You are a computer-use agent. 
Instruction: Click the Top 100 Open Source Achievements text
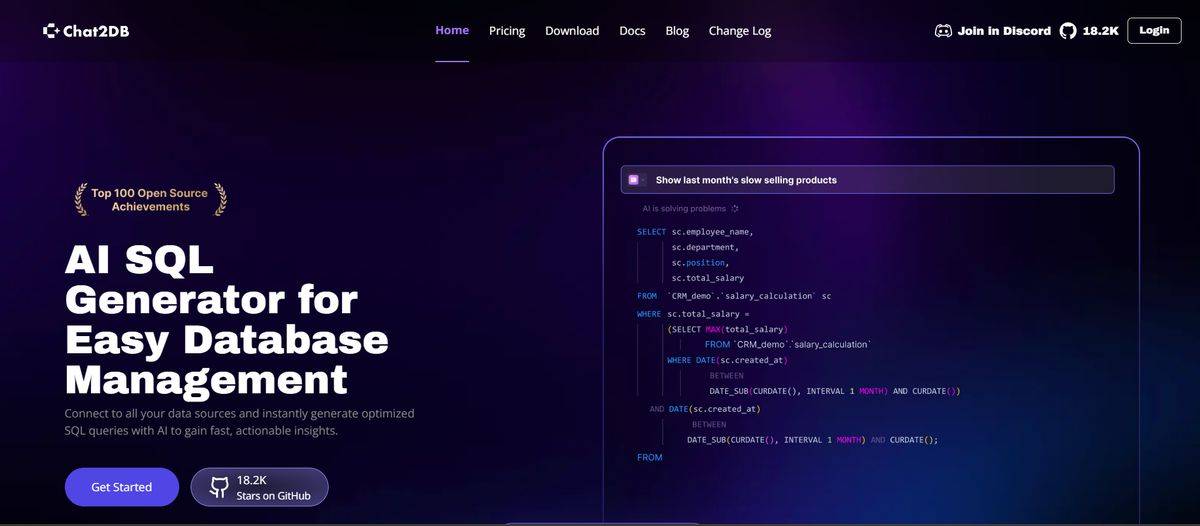150,200
